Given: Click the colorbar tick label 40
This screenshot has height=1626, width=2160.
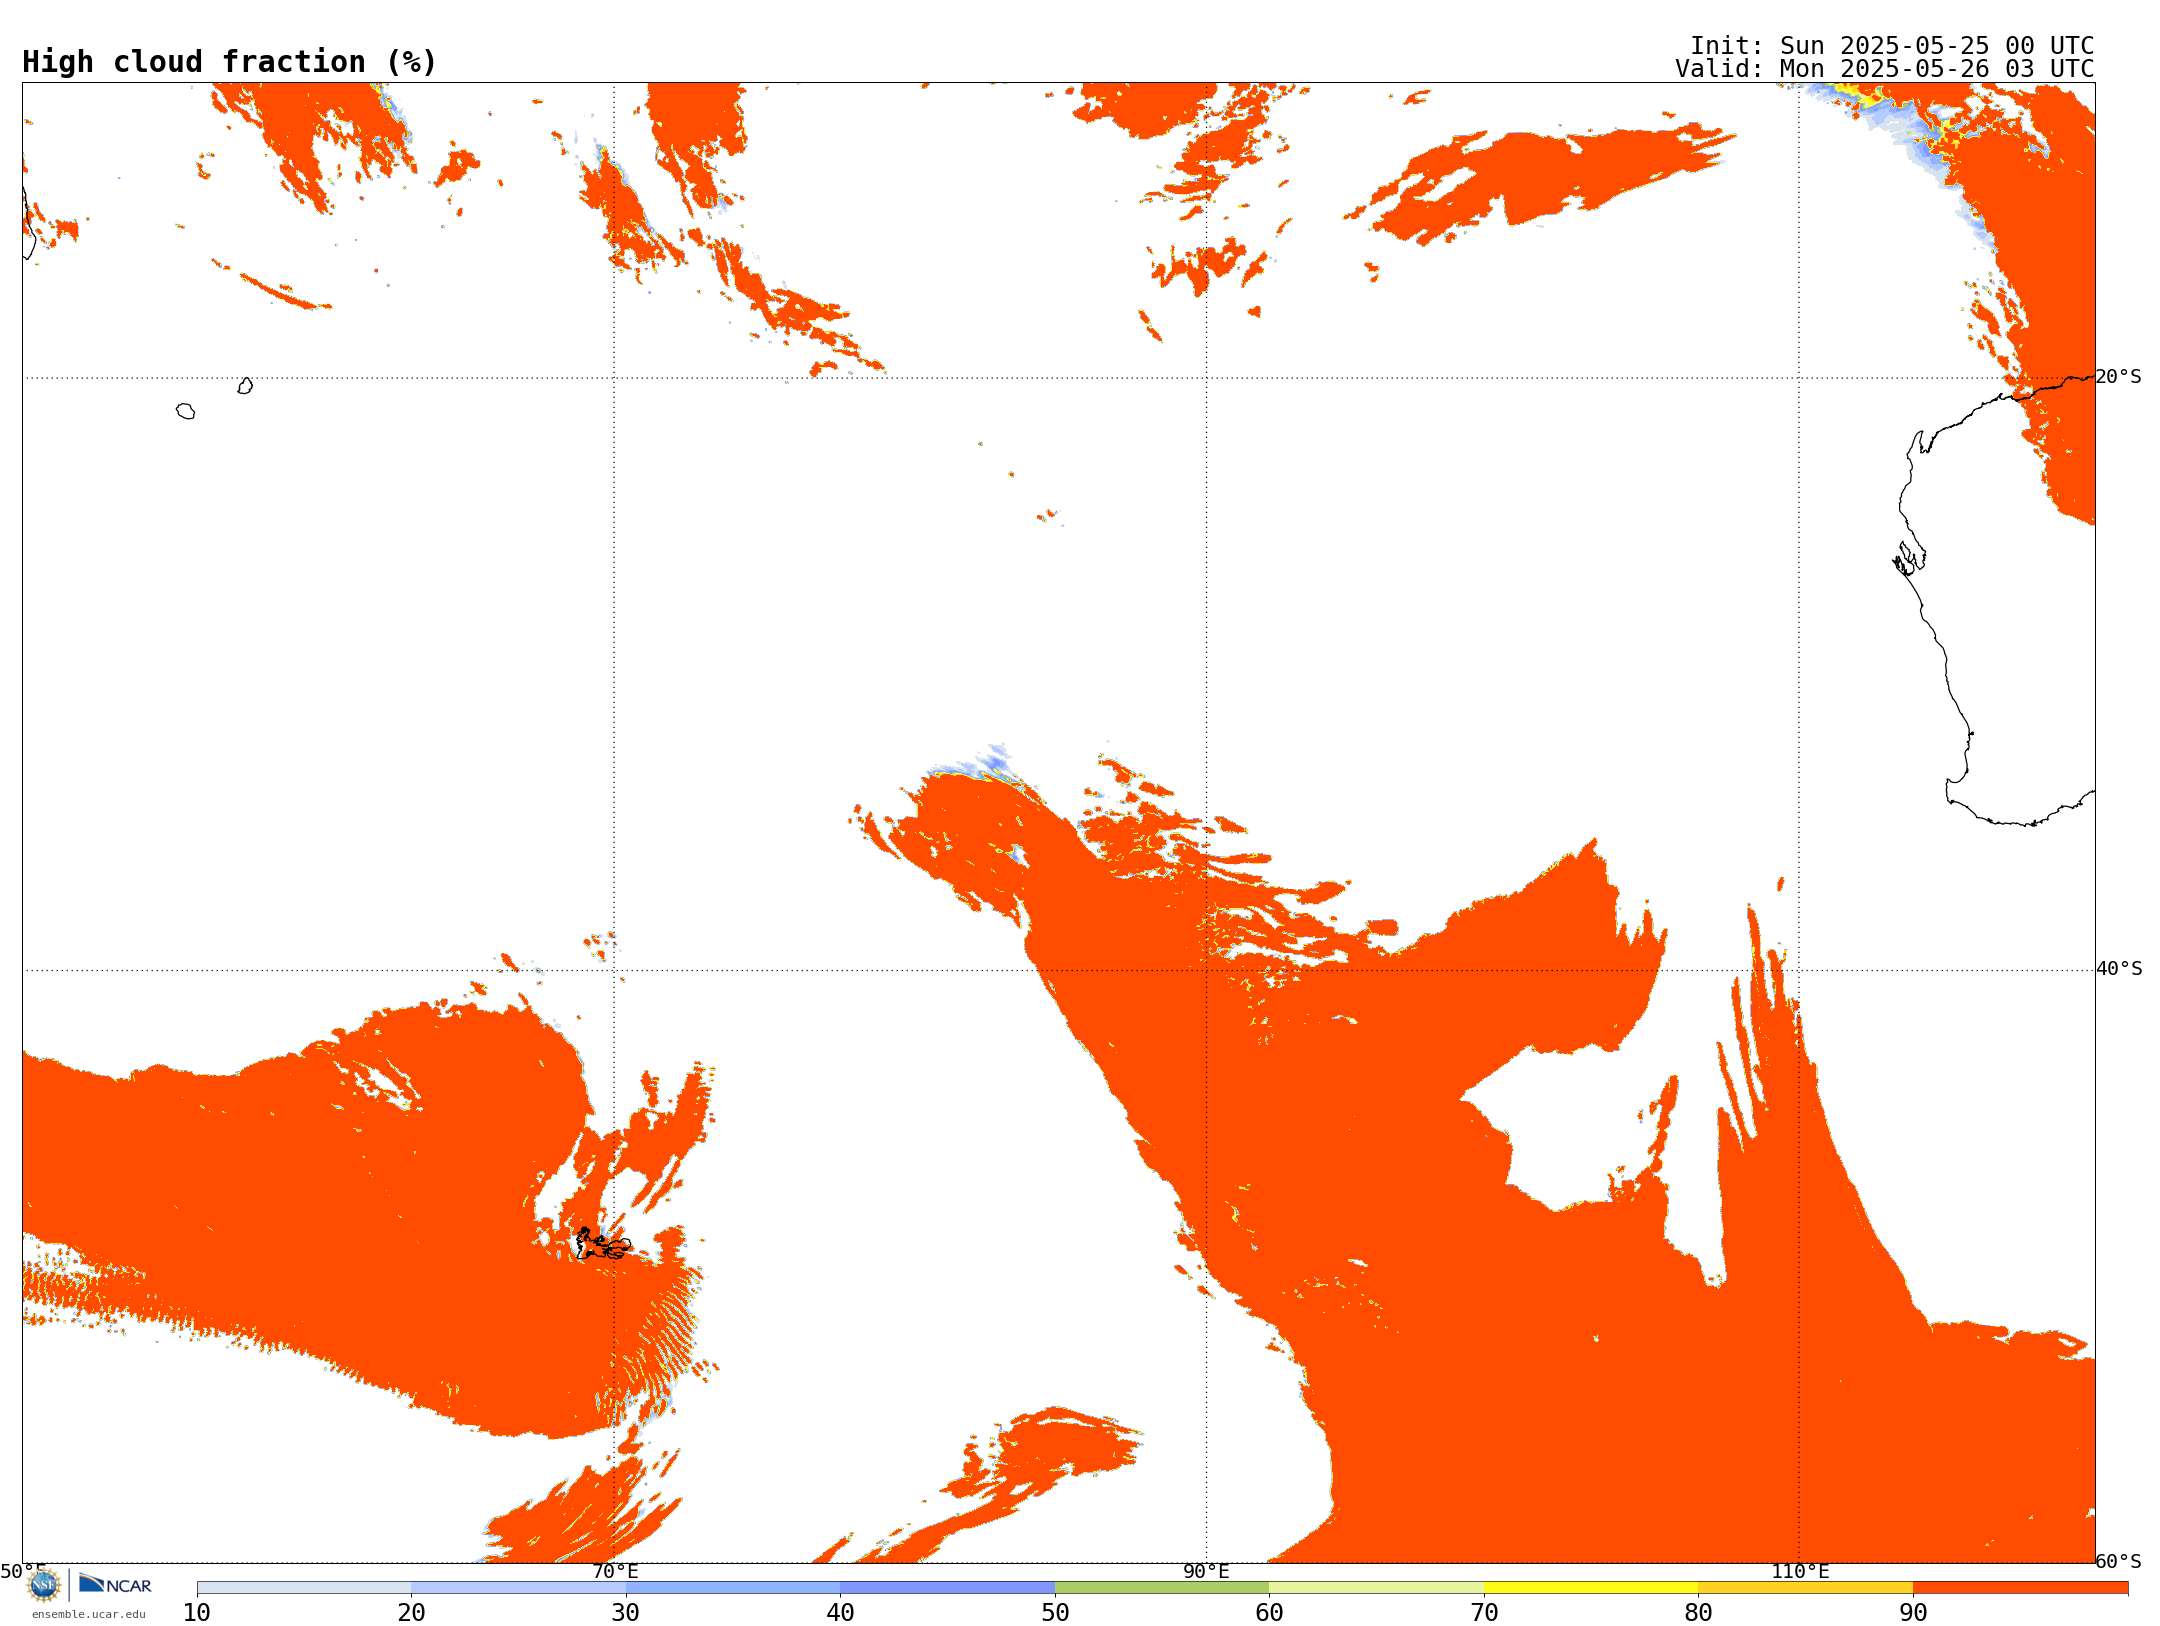Looking at the screenshot, I should [841, 1613].
